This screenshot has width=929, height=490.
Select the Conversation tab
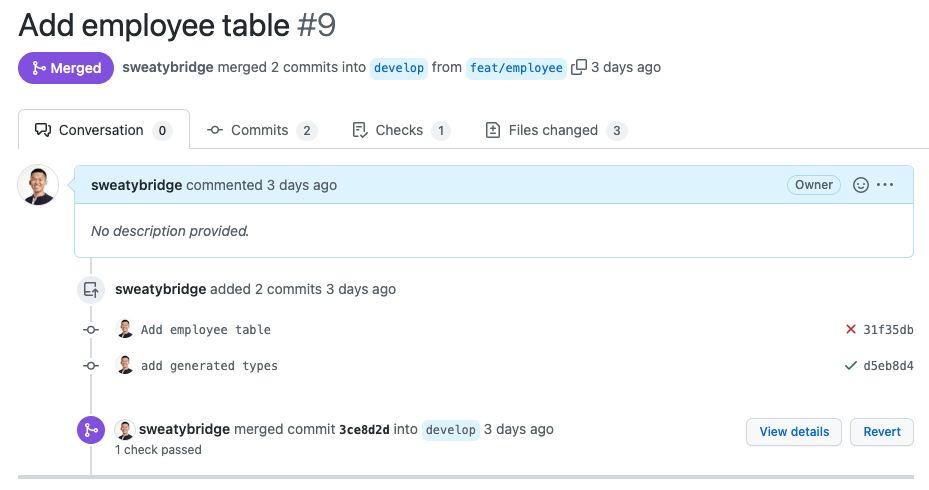click(x=104, y=130)
